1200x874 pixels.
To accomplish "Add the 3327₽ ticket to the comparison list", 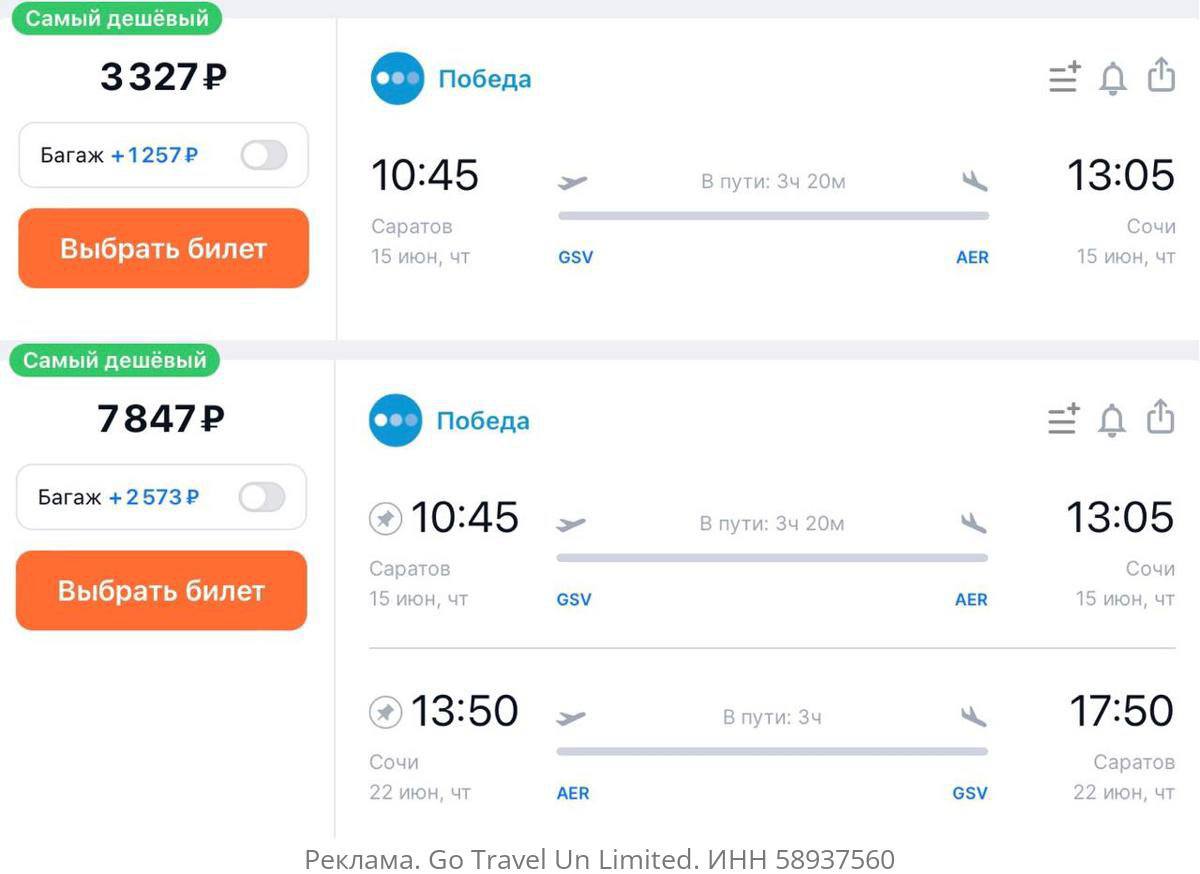I will [1065, 77].
